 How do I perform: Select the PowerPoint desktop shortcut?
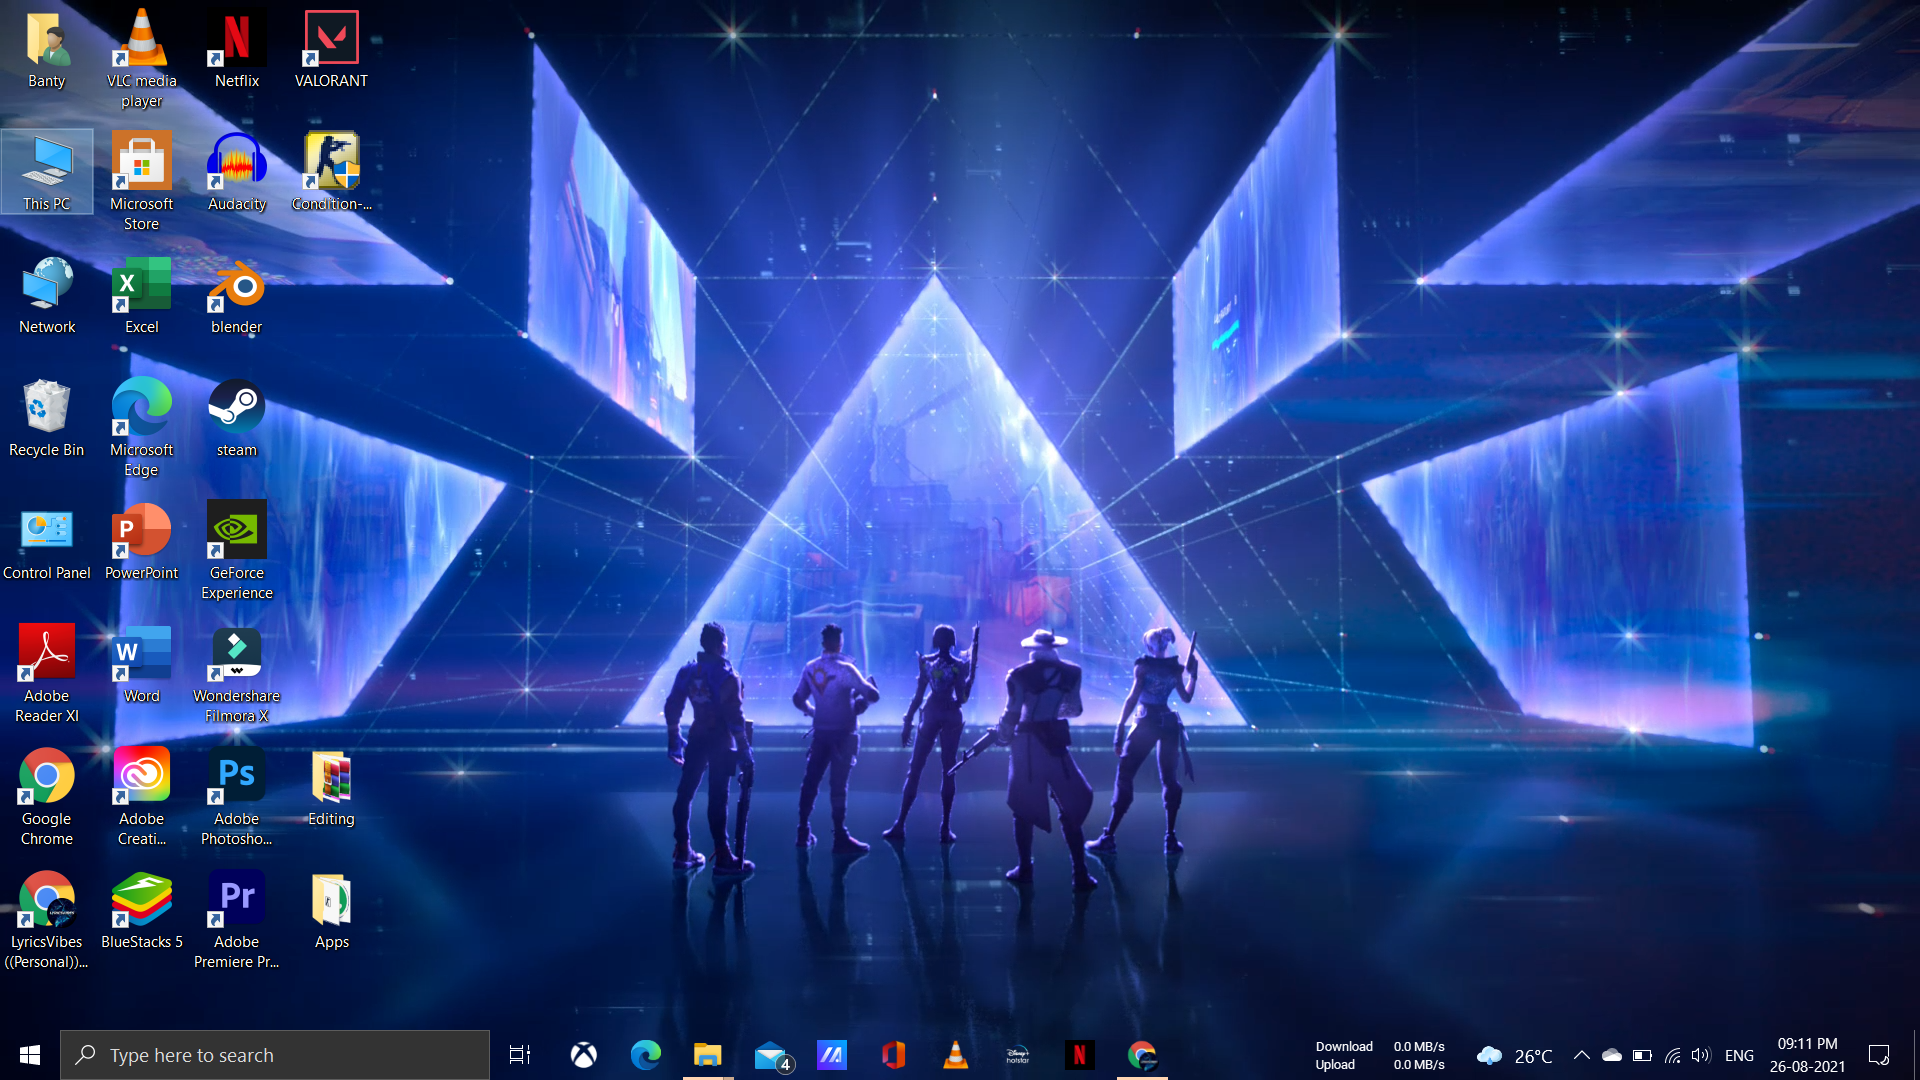[x=141, y=542]
